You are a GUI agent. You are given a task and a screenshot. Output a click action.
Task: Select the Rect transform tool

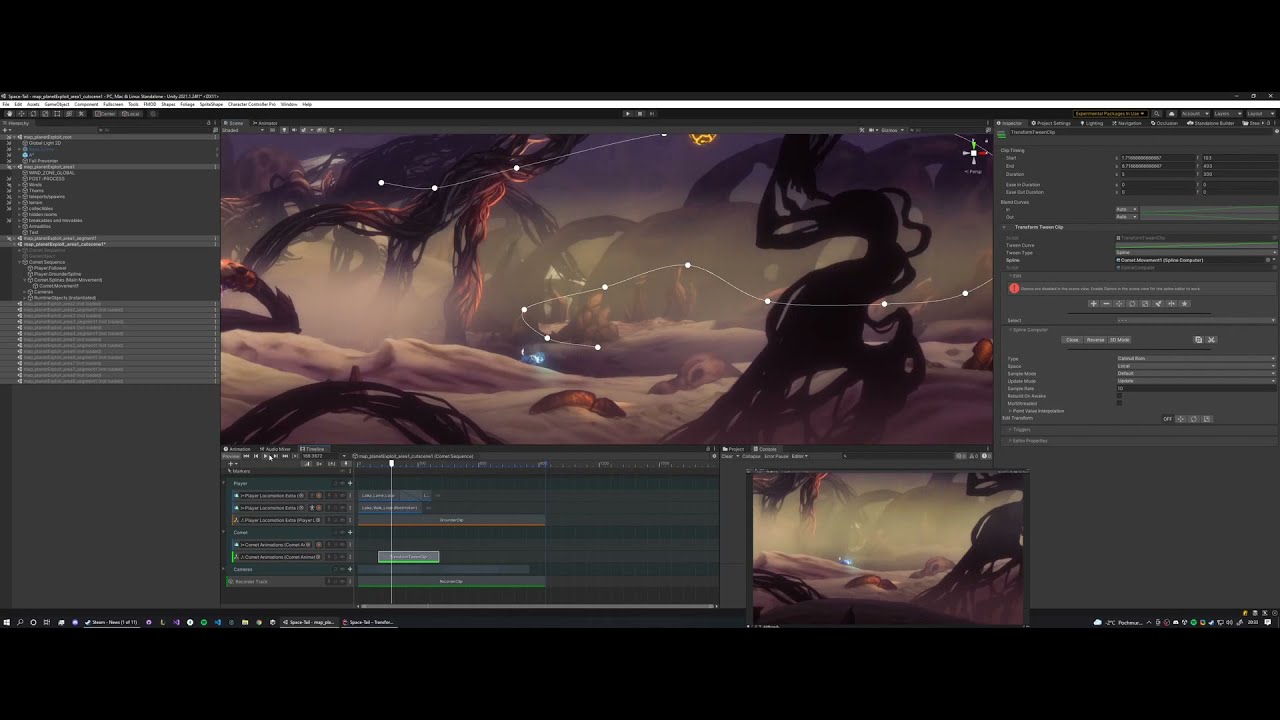click(x=57, y=114)
